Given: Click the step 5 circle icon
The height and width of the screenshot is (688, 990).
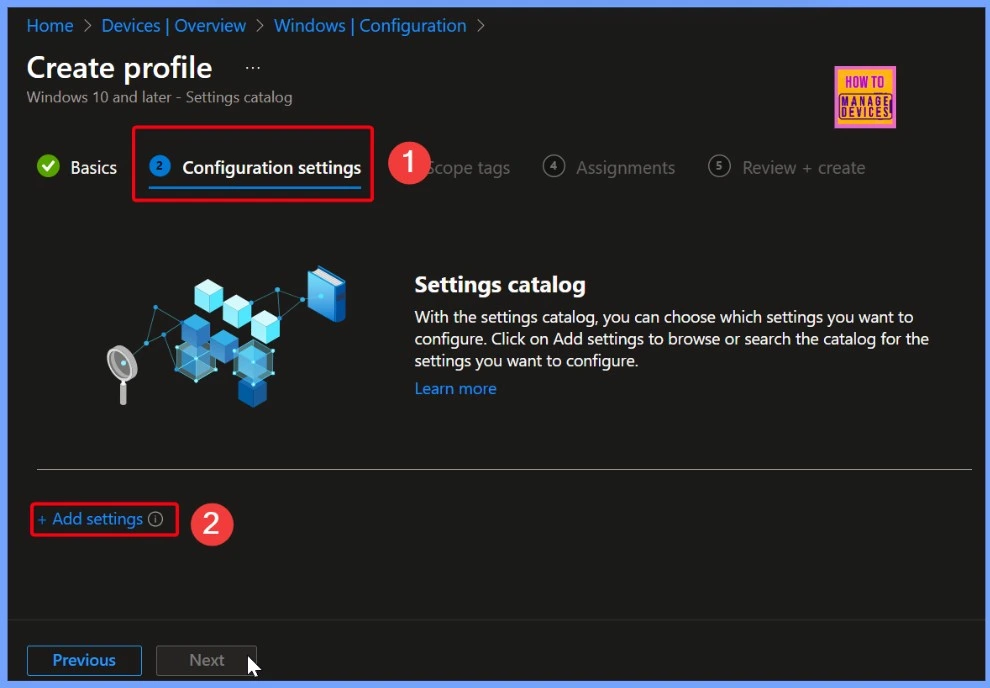Looking at the screenshot, I should pos(719,166).
